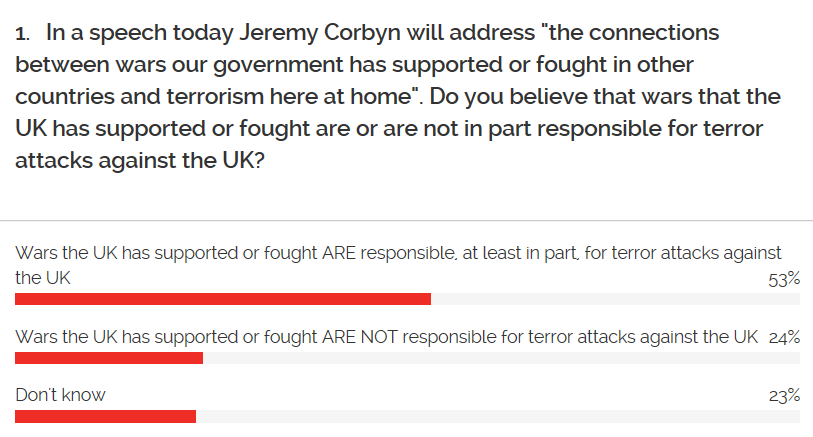The image size is (813, 437).
Task: Click the grey remainder of the 24% bar
Action: 501,358
